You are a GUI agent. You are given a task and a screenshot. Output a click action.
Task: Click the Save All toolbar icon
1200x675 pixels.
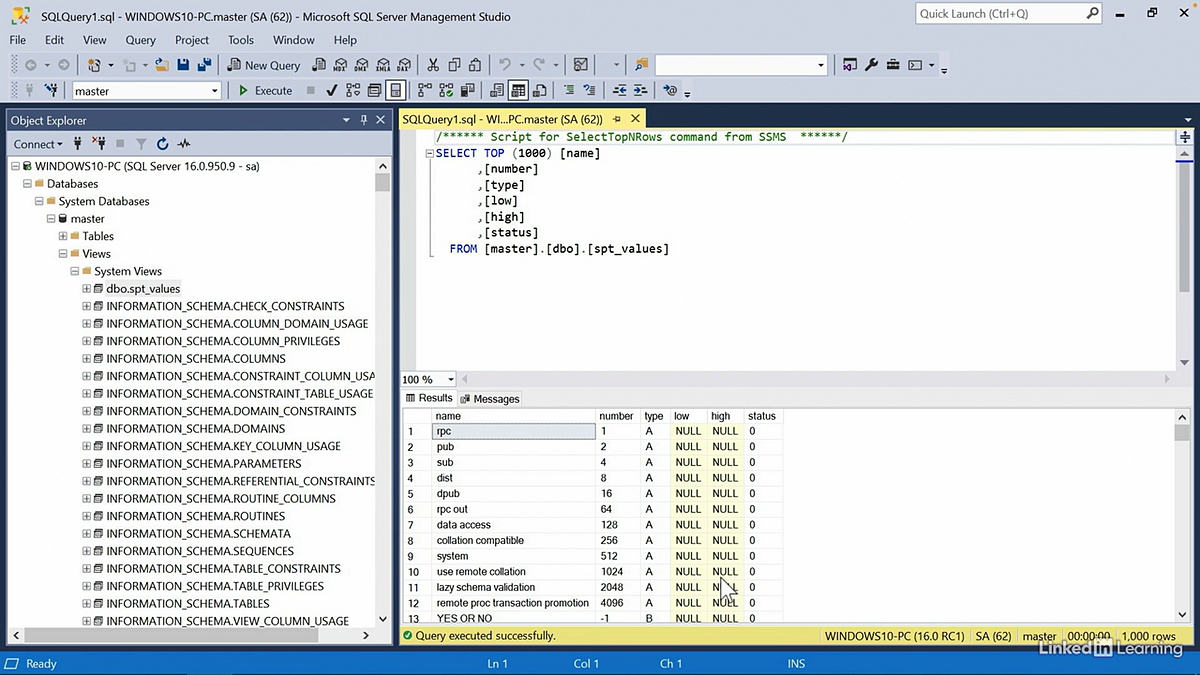click(x=204, y=65)
